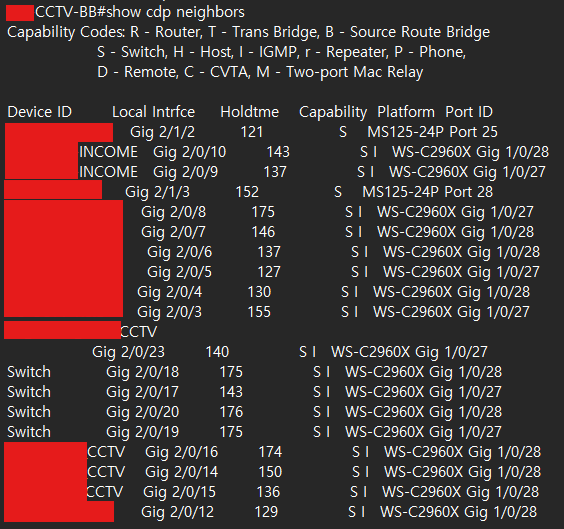Click 'CCTV' in the Gig 2/0/14 row
The width and height of the screenshot is (564, 529).
point(106,472)
